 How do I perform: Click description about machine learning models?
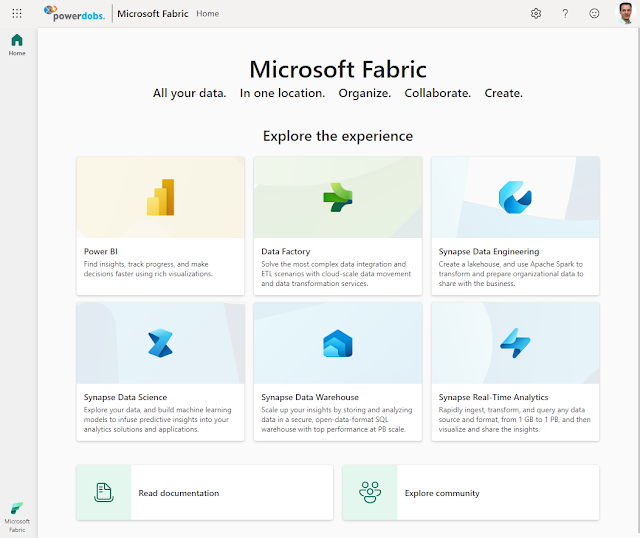(158, 420)
